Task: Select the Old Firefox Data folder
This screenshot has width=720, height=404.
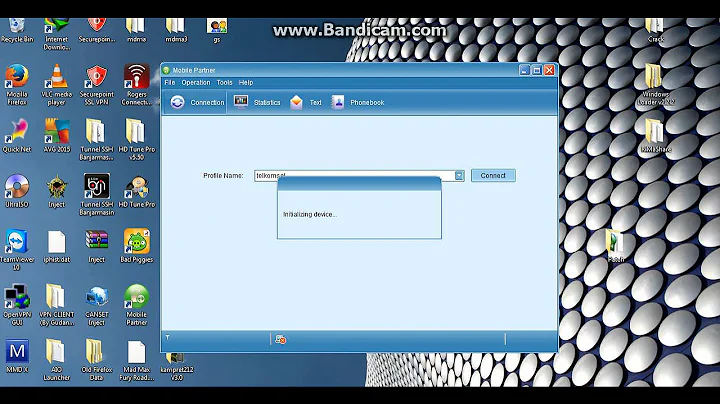Action: pos(96,360)
